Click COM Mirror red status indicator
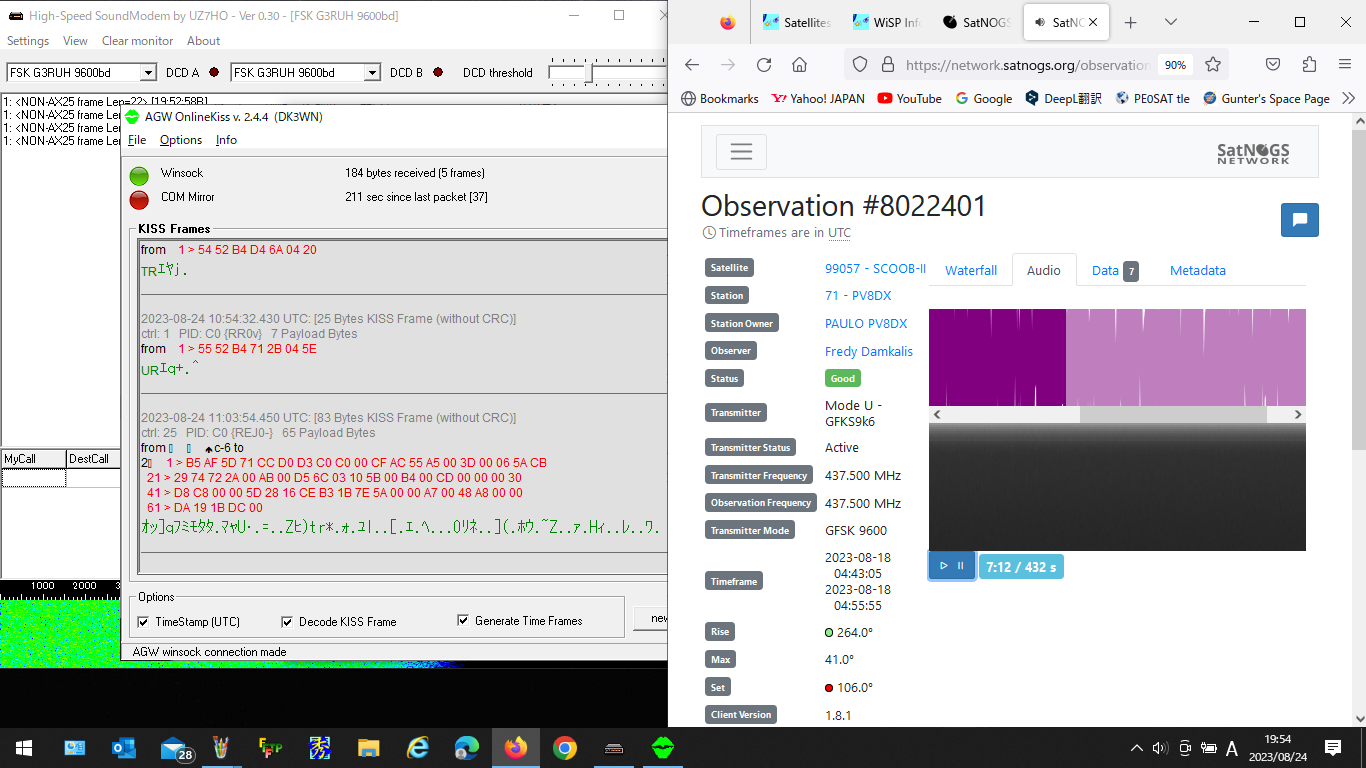The width and height of the screenshot is (1366, 768). 139,199
